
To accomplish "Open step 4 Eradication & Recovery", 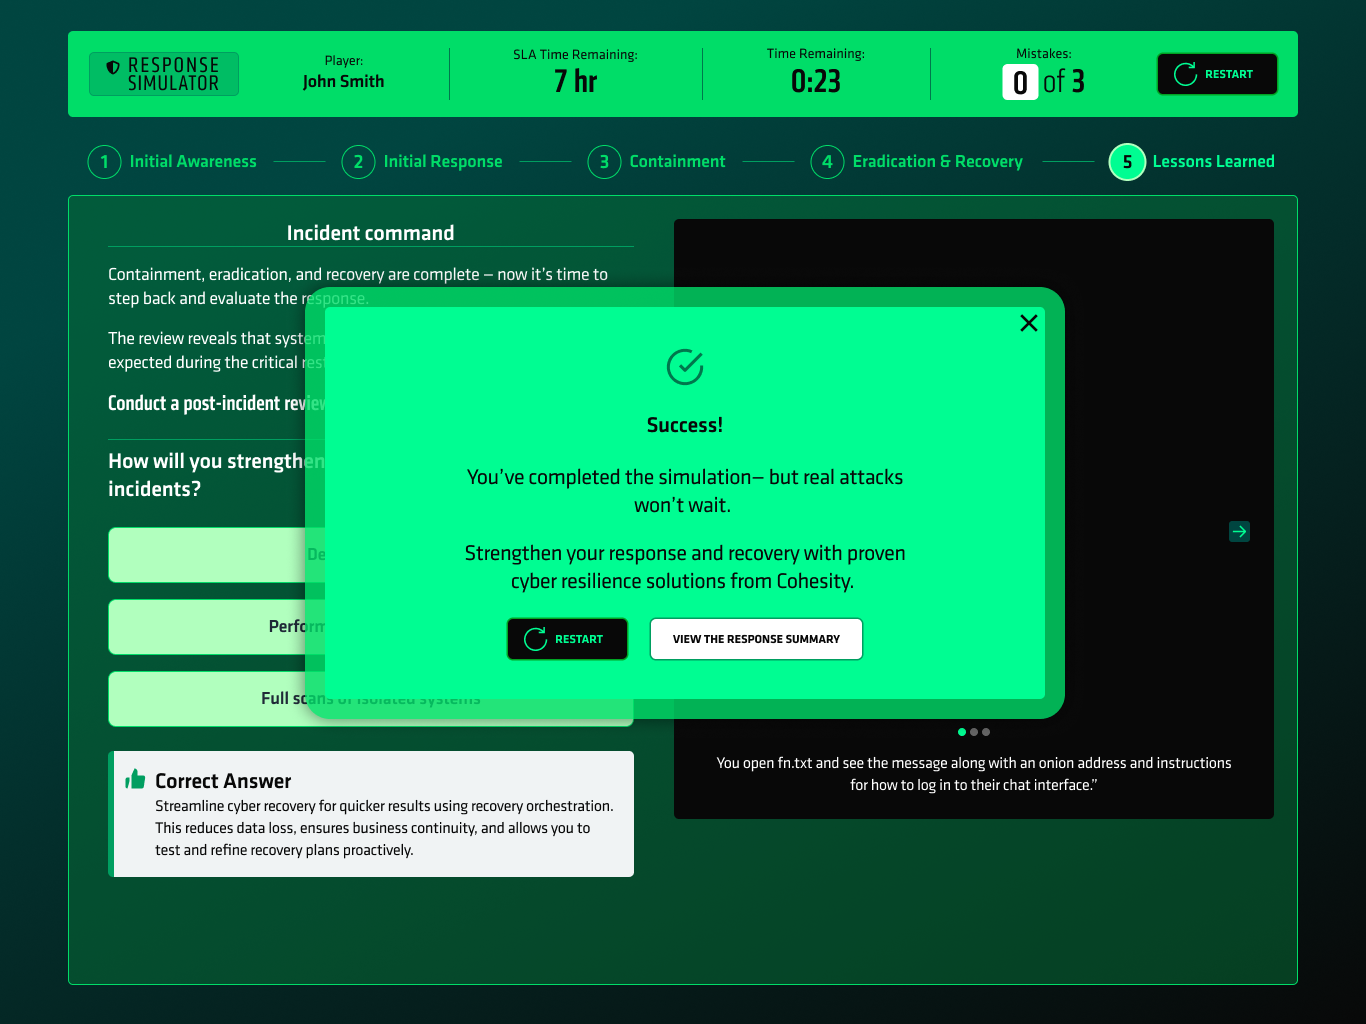I will coord(917,162).
